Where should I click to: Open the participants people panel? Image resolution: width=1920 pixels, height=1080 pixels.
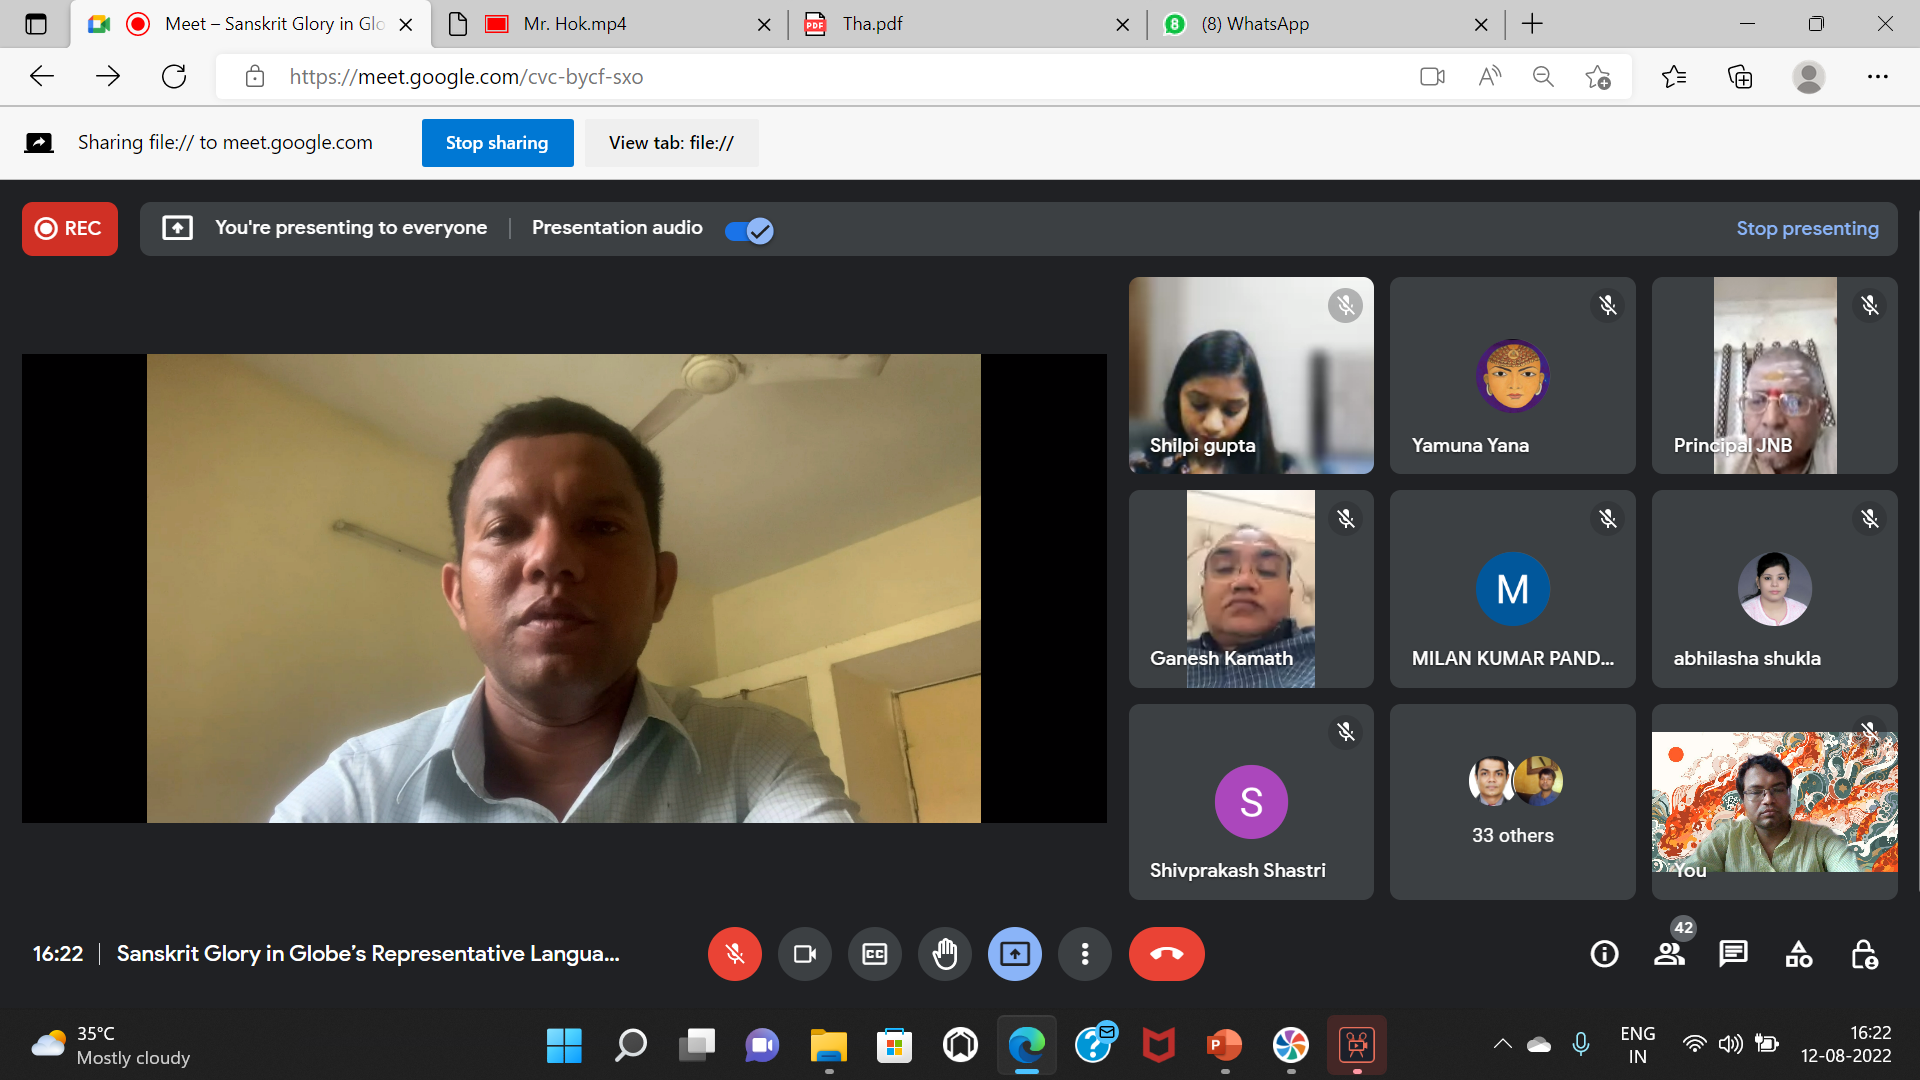[x=1669, y=954]
